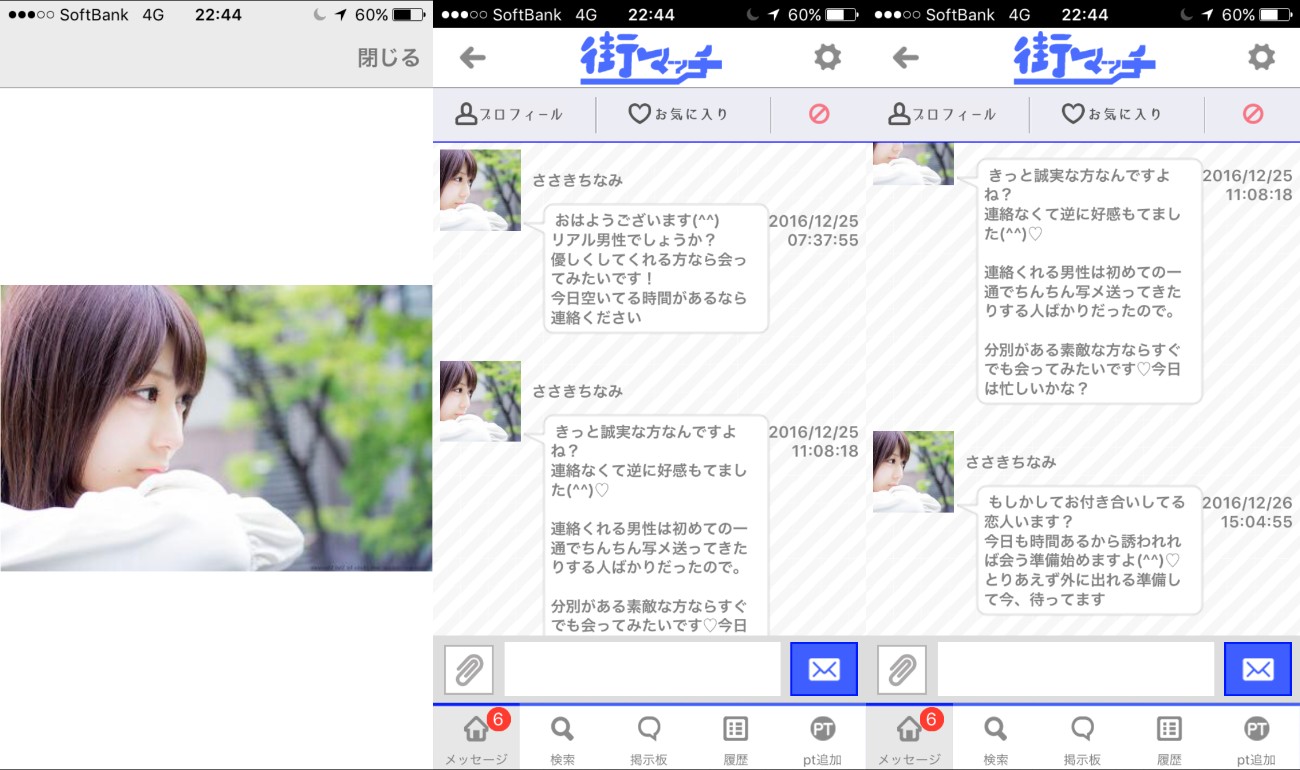Tap the paperclip attachment icon in right screen
This screenshot has height=770, width=1300.
pyautogui.click(x=902, y=670)
